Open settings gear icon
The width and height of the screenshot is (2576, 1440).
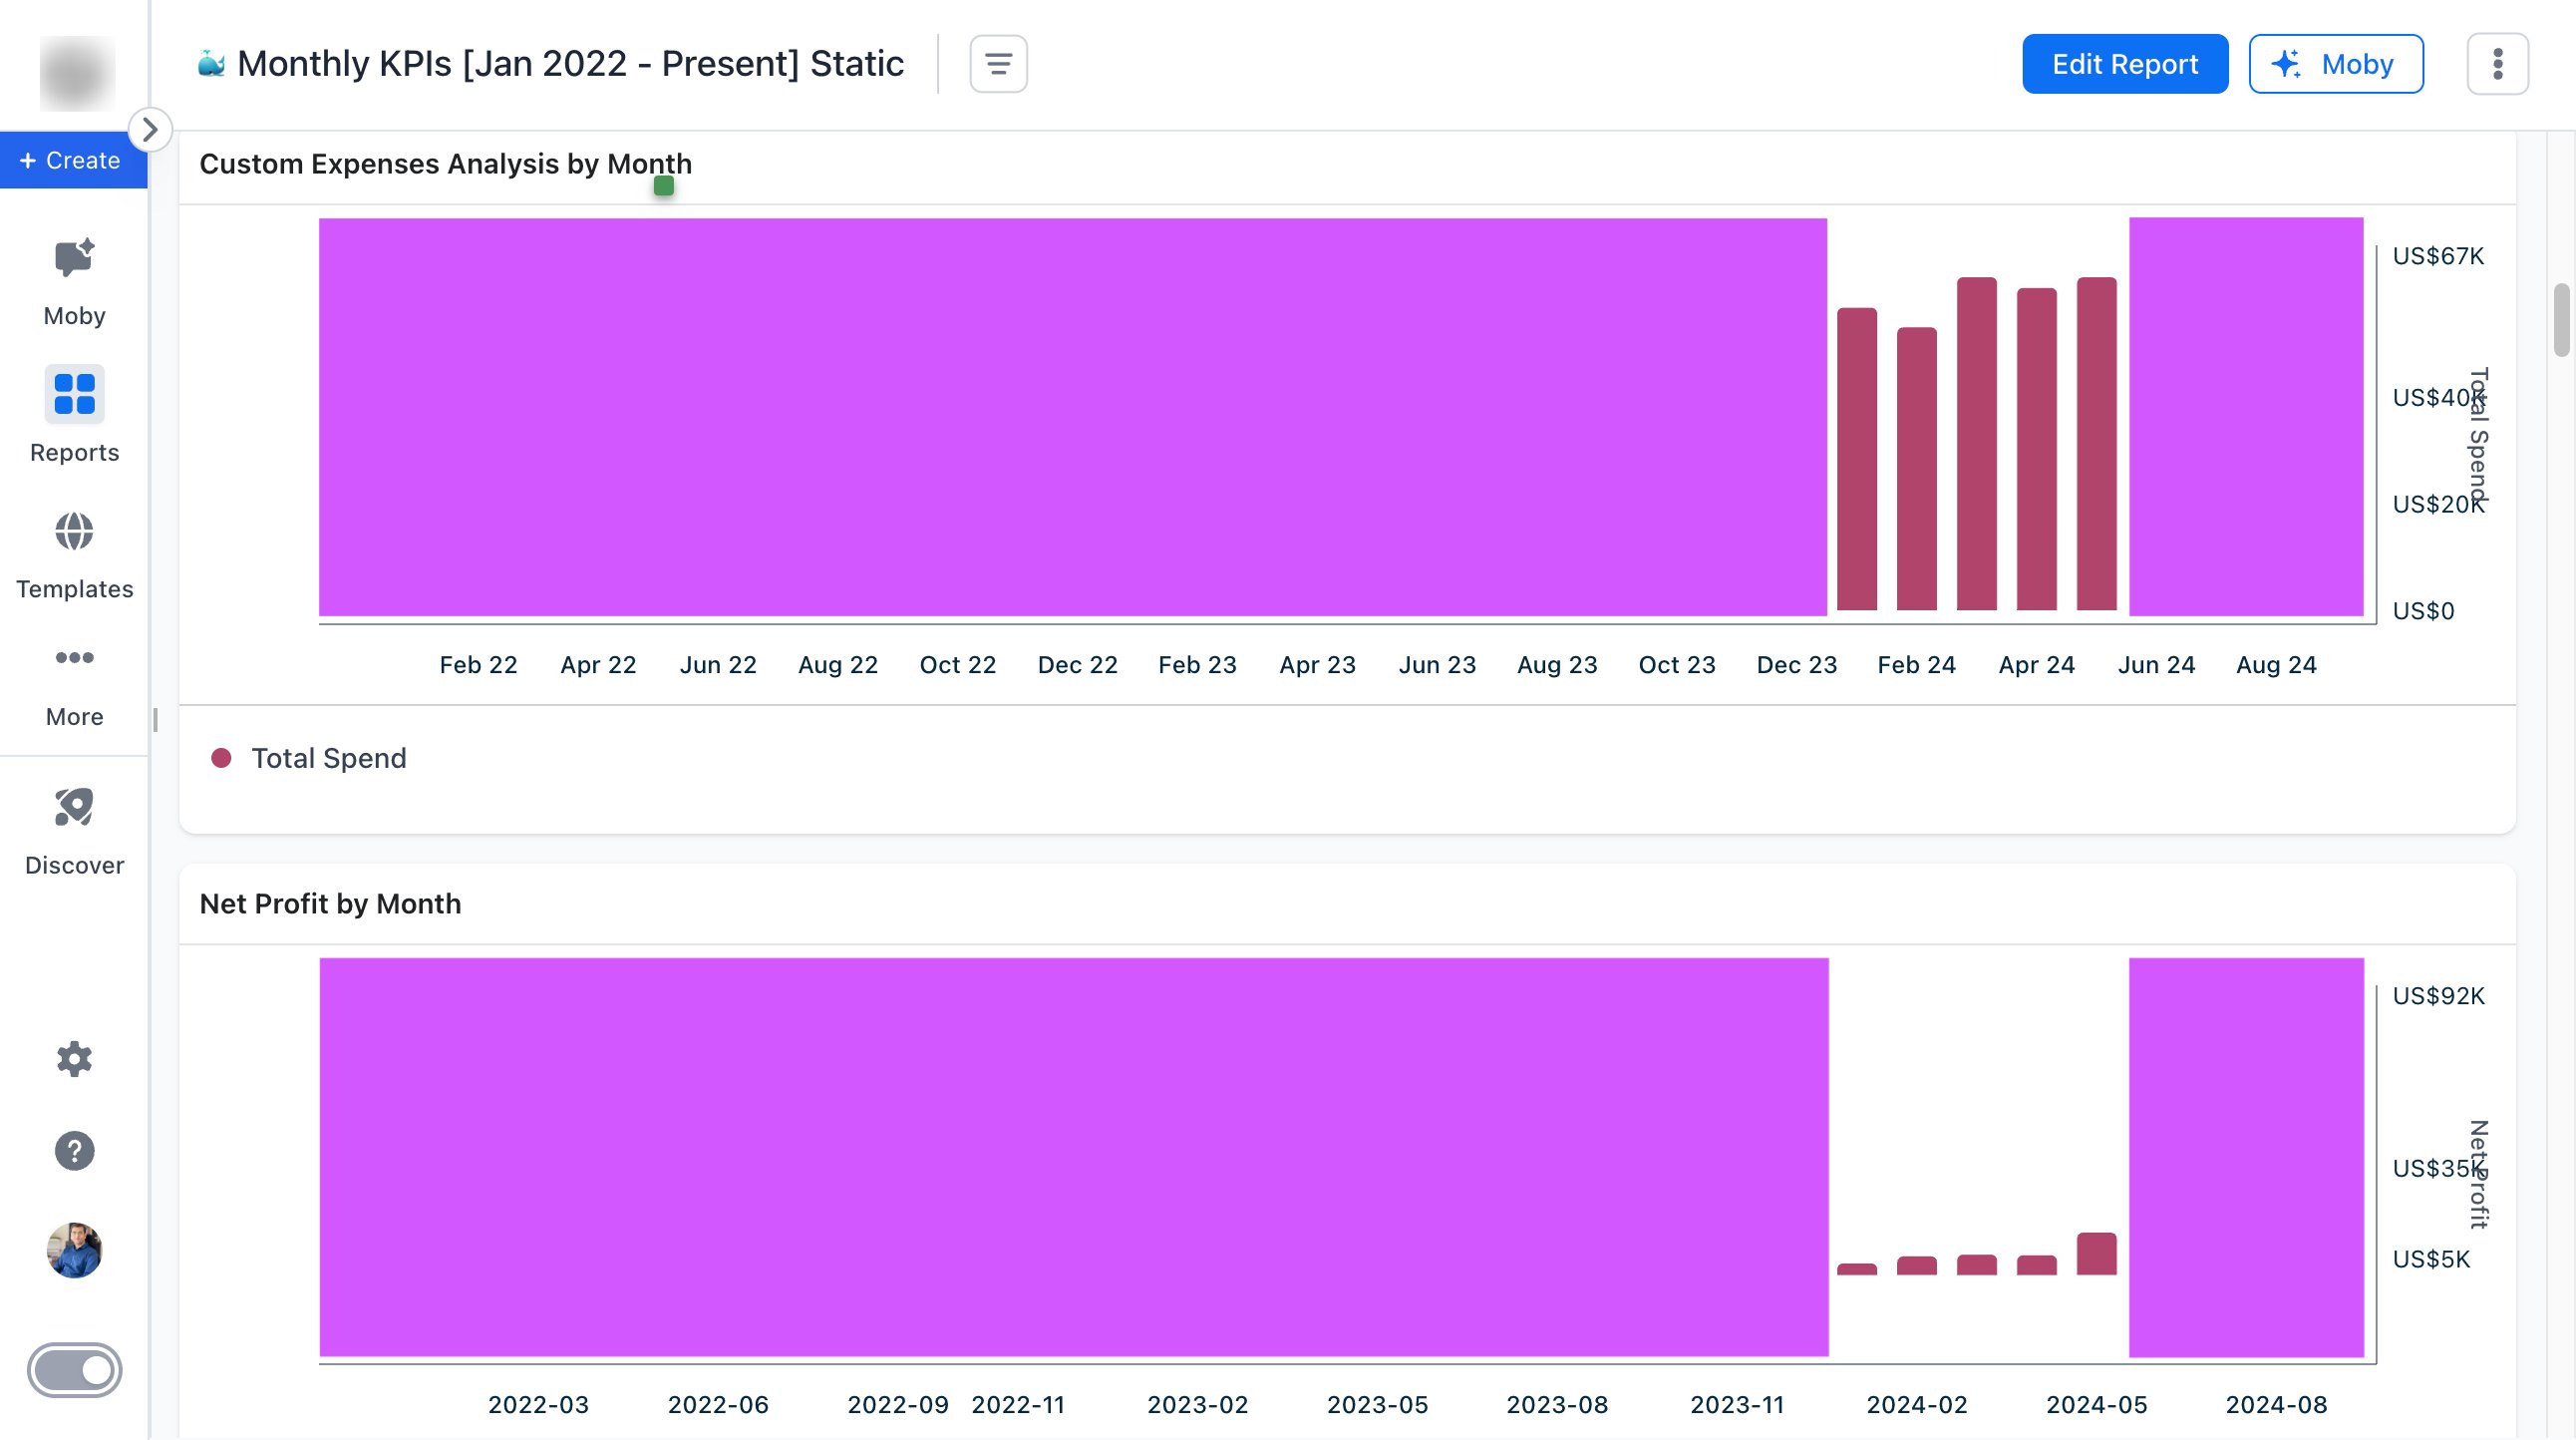(74, 1059)
